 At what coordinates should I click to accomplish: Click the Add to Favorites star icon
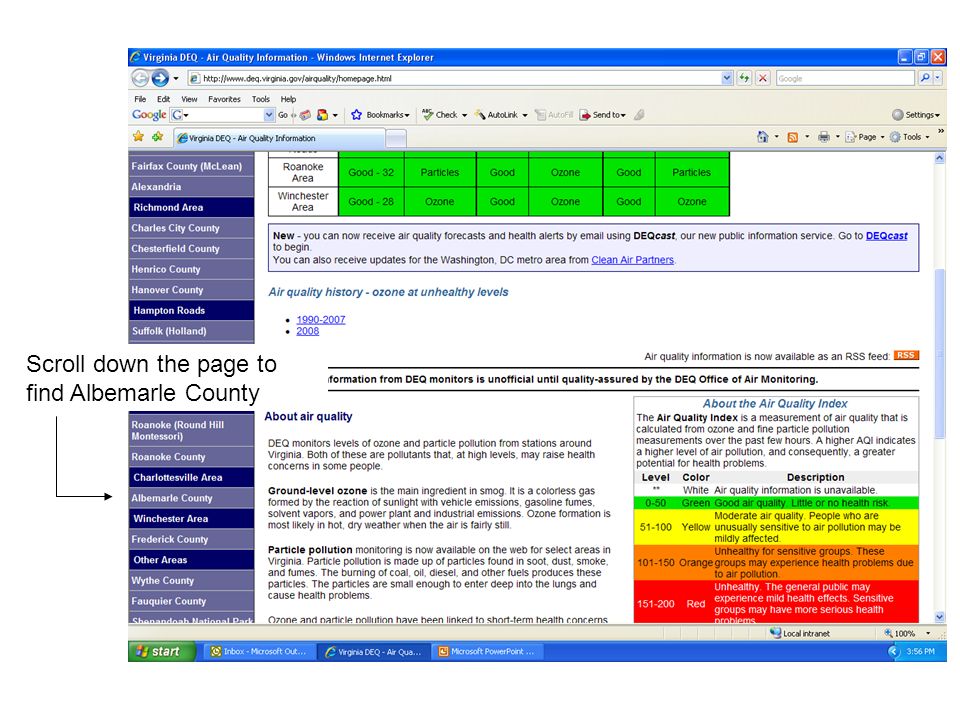pos(158,137)
